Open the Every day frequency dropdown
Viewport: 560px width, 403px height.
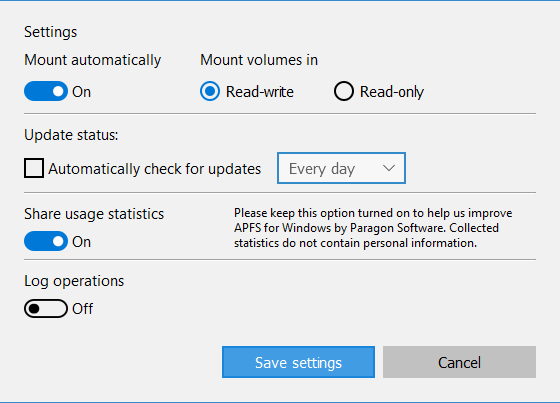(341, 168)
